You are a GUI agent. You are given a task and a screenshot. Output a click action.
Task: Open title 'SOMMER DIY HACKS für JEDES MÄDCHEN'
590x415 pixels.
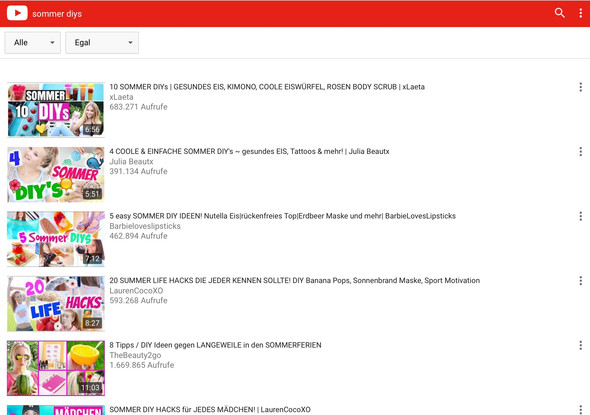point(210,409)
